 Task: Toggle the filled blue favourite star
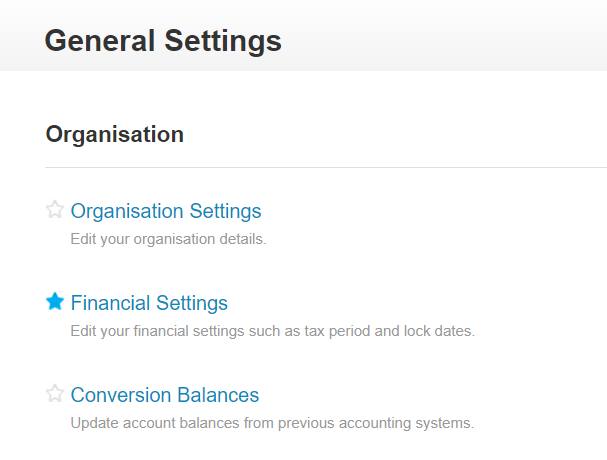[55, 302]
